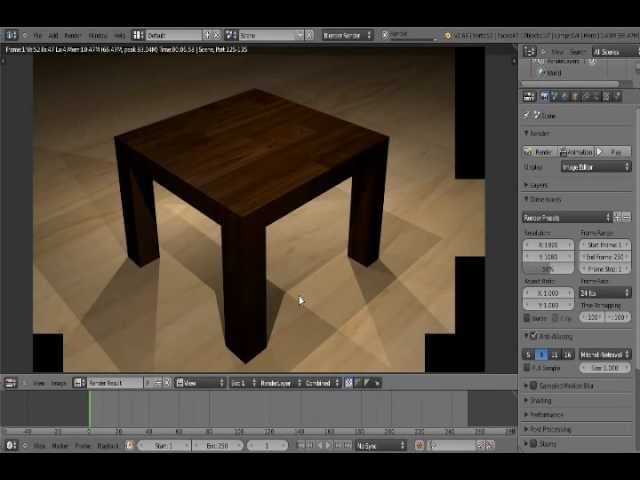This screenshot has width=640, height=480.
Task: Select the Physics properties tab icon
Action: (618, 97)
